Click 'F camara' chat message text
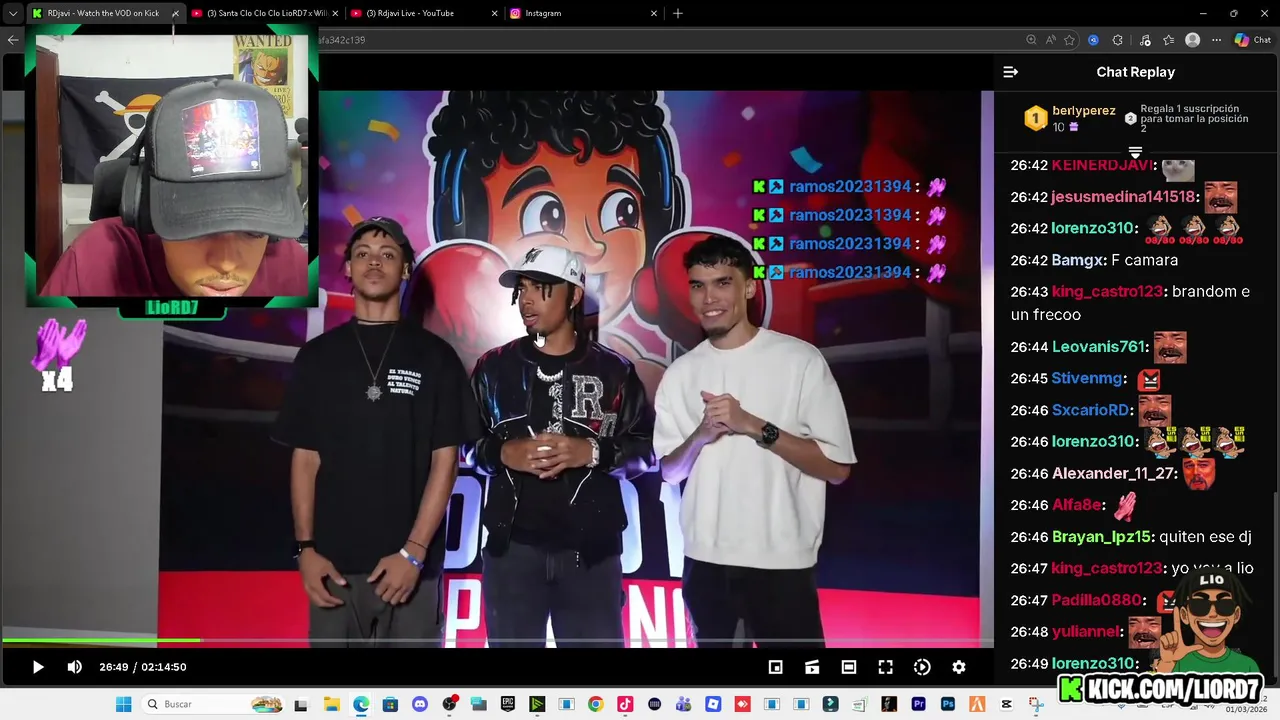The image size is (1280, 720). (x=1145, y=260)
